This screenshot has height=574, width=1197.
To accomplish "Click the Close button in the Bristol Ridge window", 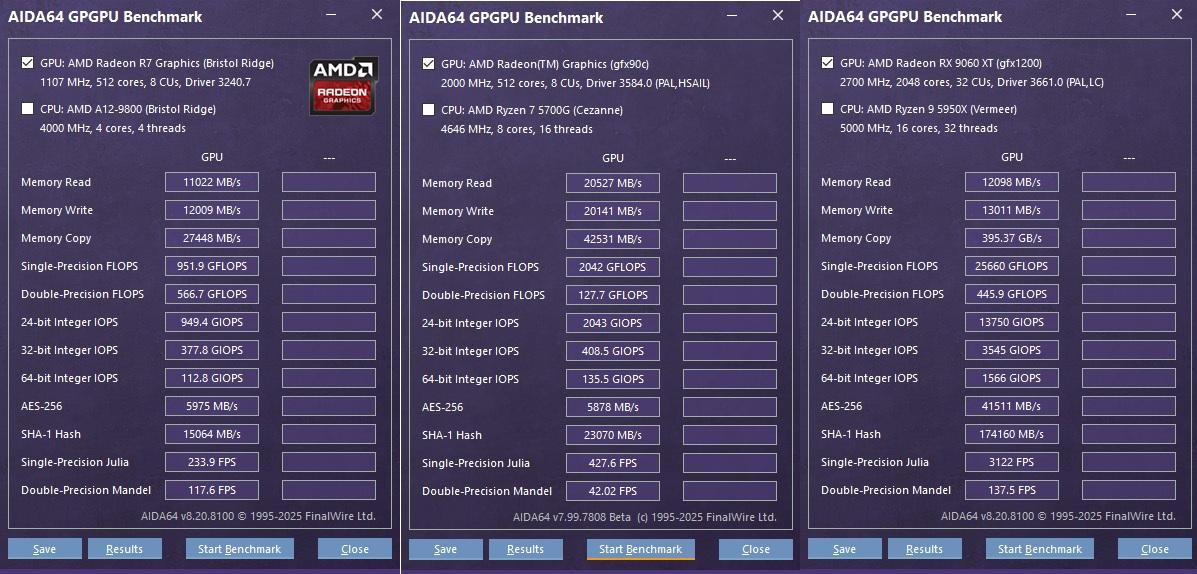I will click(355, 549).
